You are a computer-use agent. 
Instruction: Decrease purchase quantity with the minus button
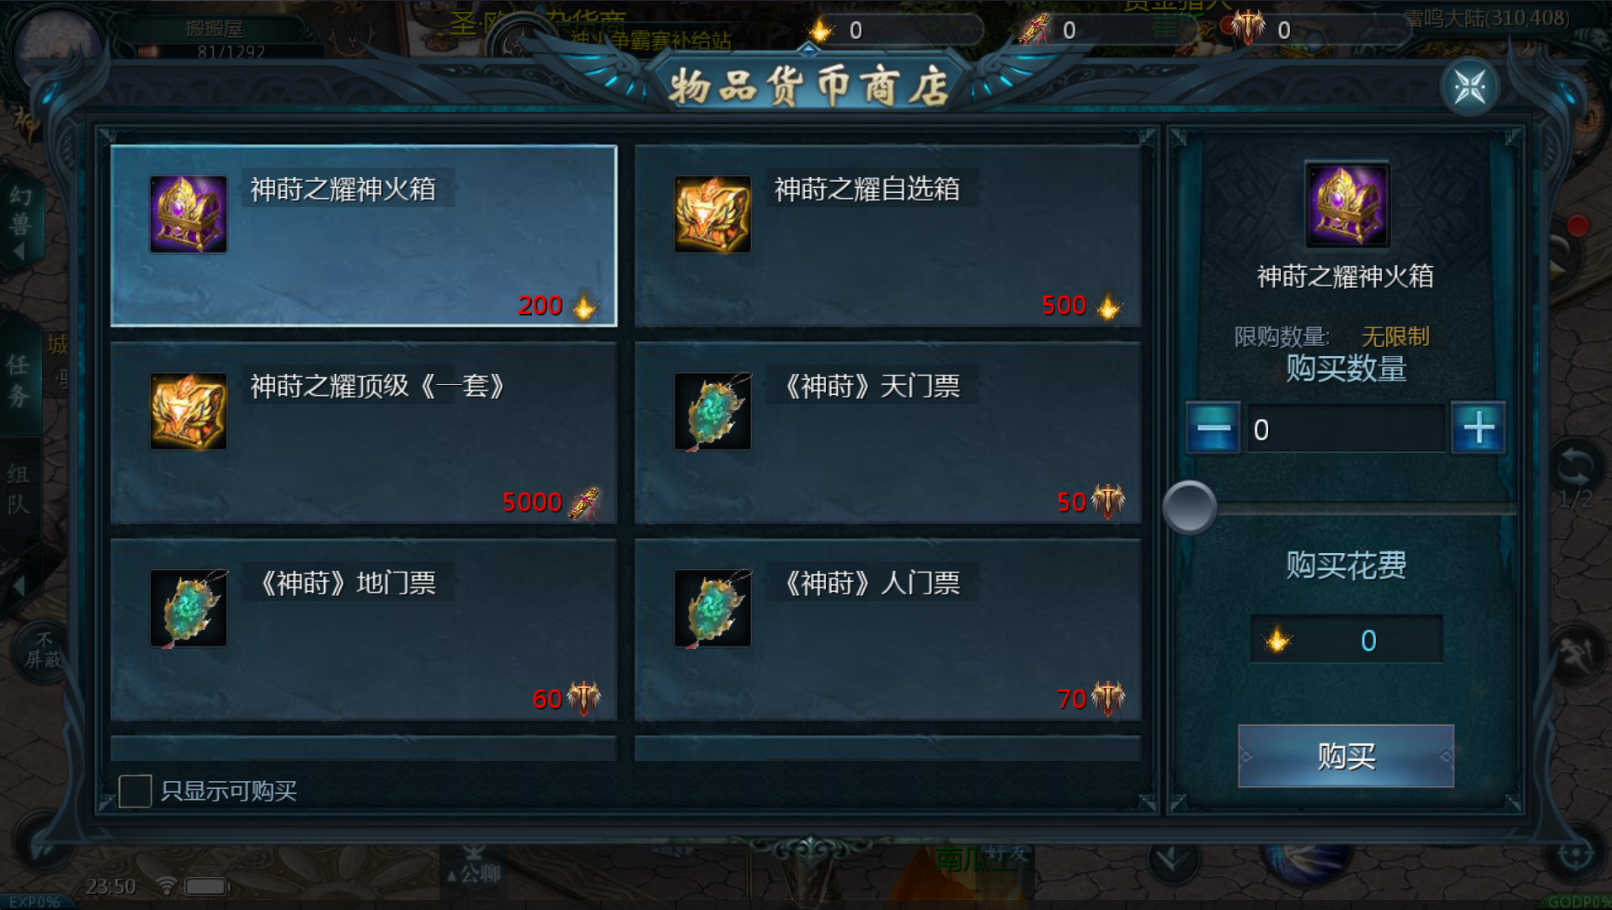pos(1213,429)
